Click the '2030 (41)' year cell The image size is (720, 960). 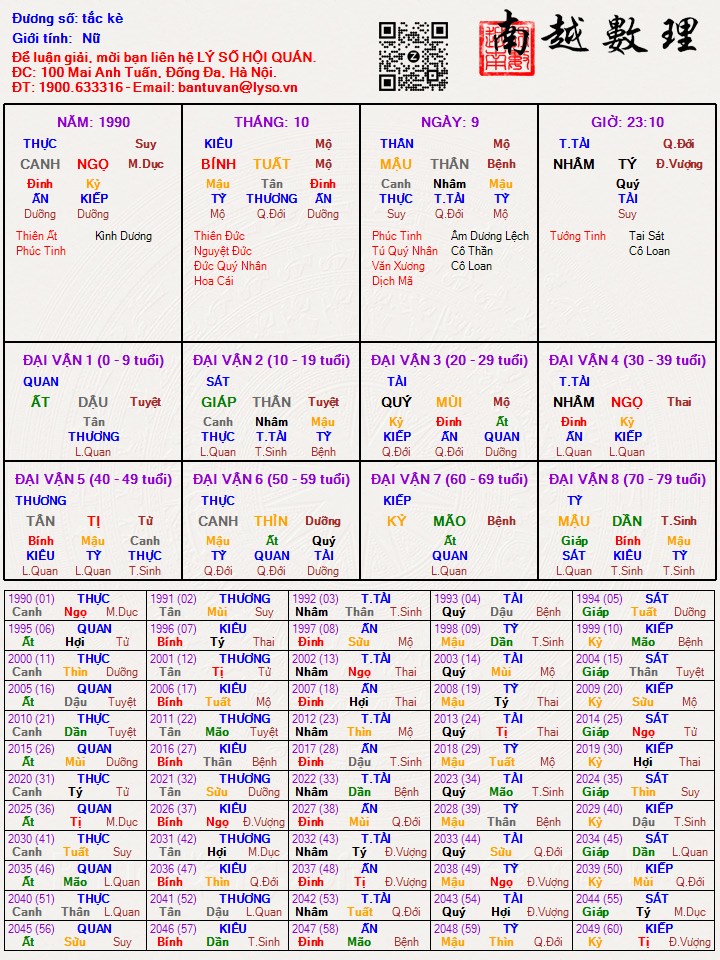(x=75, y=846)
